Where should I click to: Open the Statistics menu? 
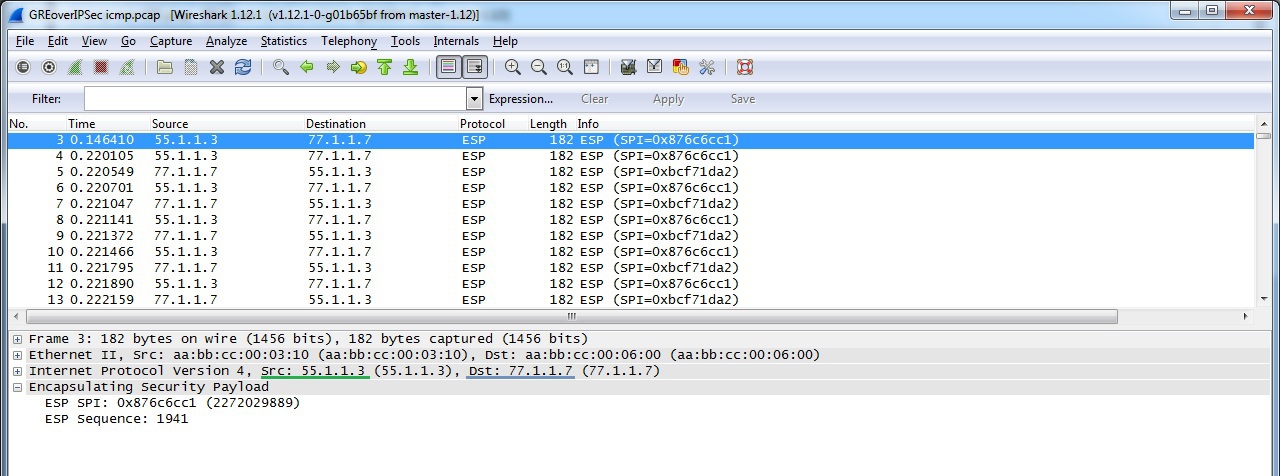284,41
